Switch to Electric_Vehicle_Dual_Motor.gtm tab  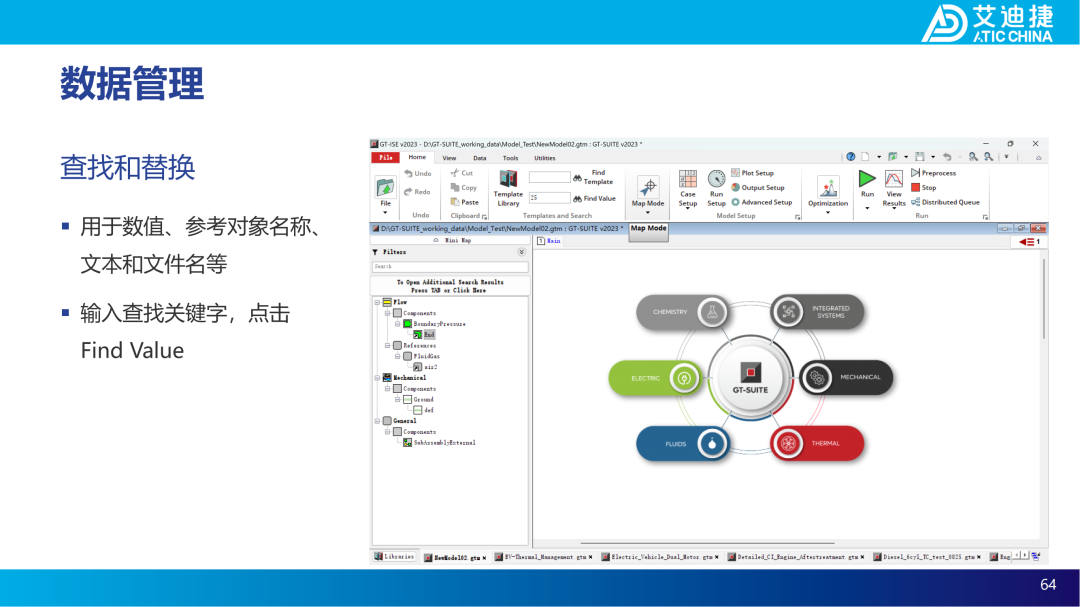point(660,557)
